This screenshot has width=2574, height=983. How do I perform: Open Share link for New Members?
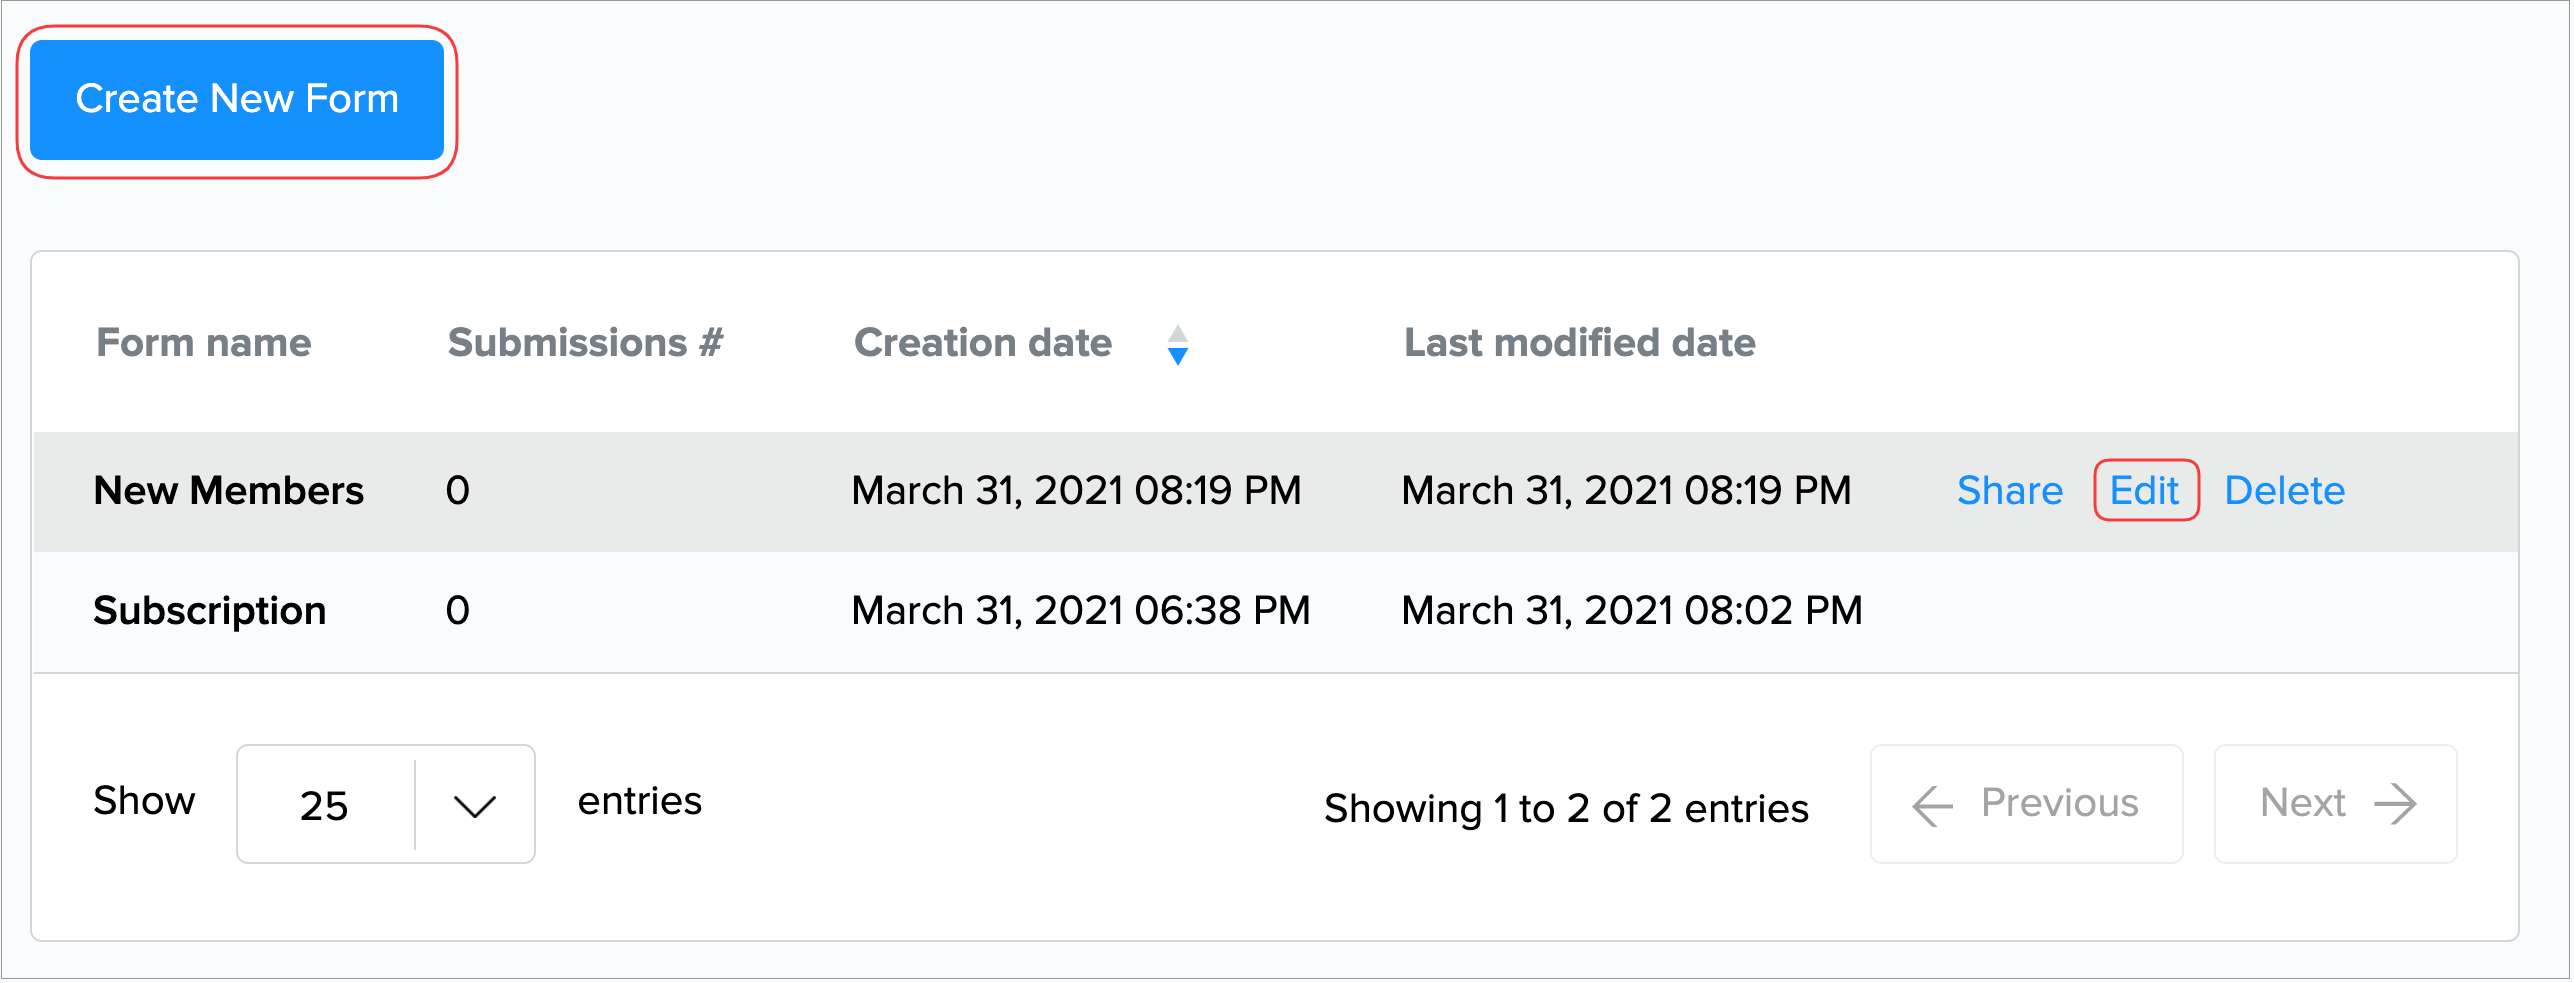[x=2009, y=491]
